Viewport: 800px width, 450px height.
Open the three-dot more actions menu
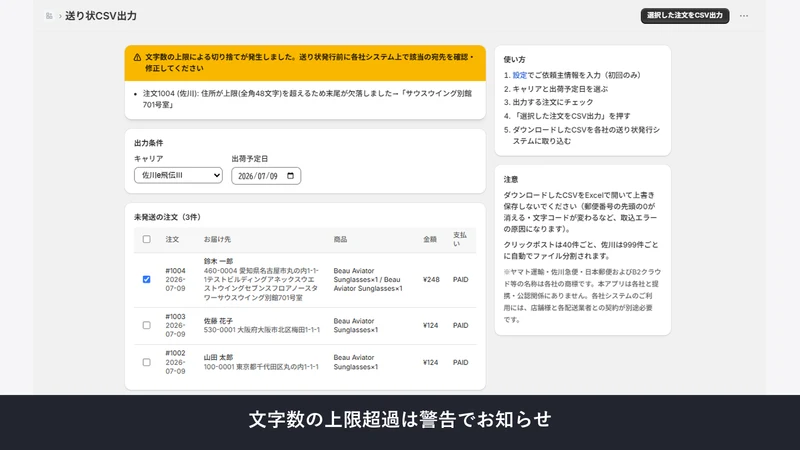pos(744,16)
